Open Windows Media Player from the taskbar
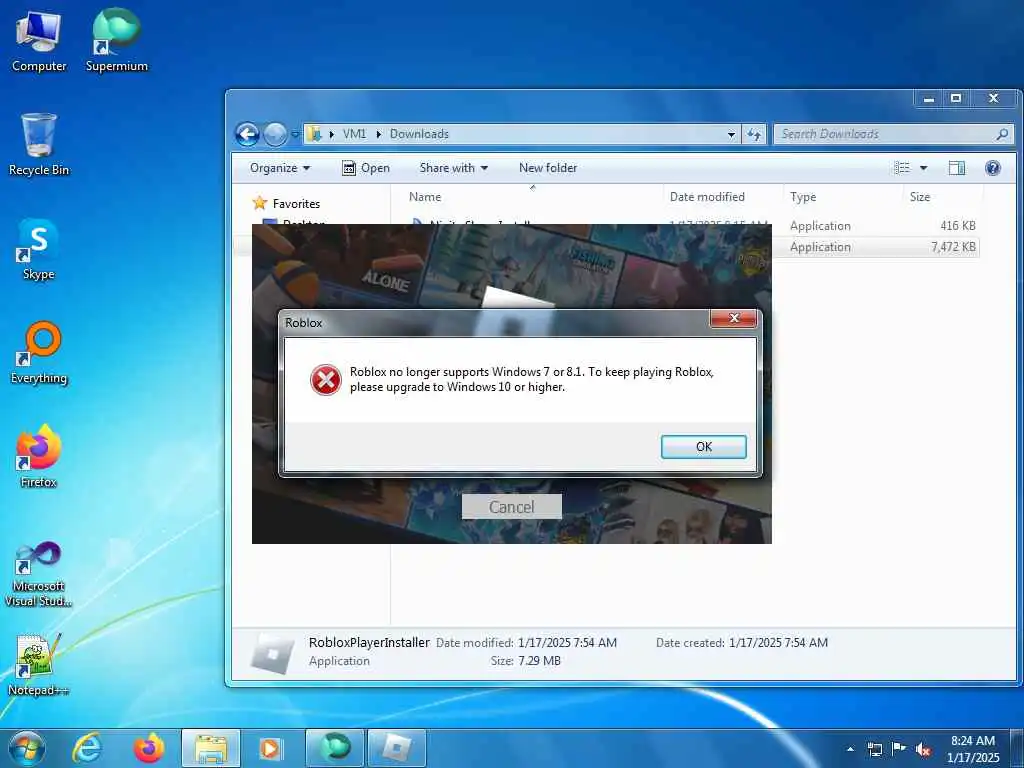This screenshot has height=768, width=1024. click(270, 748)
